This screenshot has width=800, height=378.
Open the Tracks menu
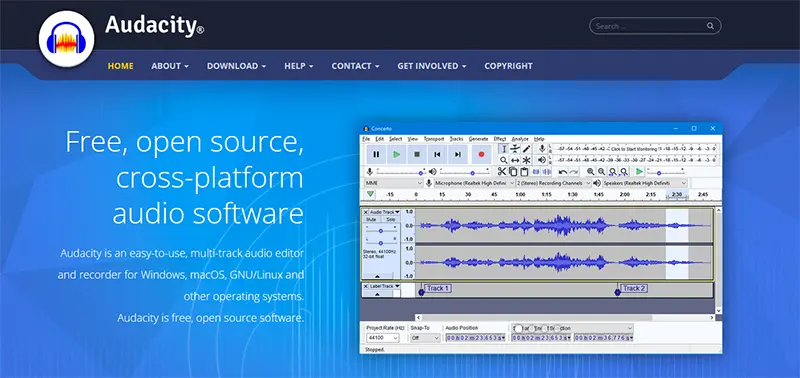[x=457, y=139]
